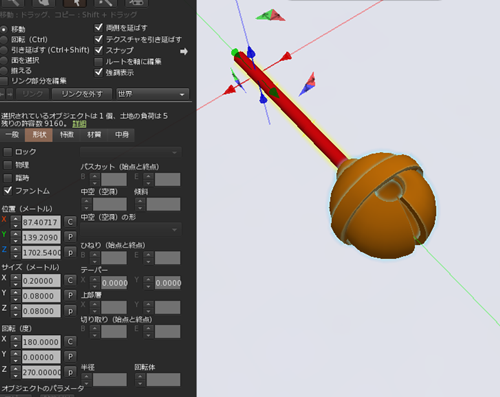
Task: Enable the ロック checkbox
Action: [x=7, y=152]
